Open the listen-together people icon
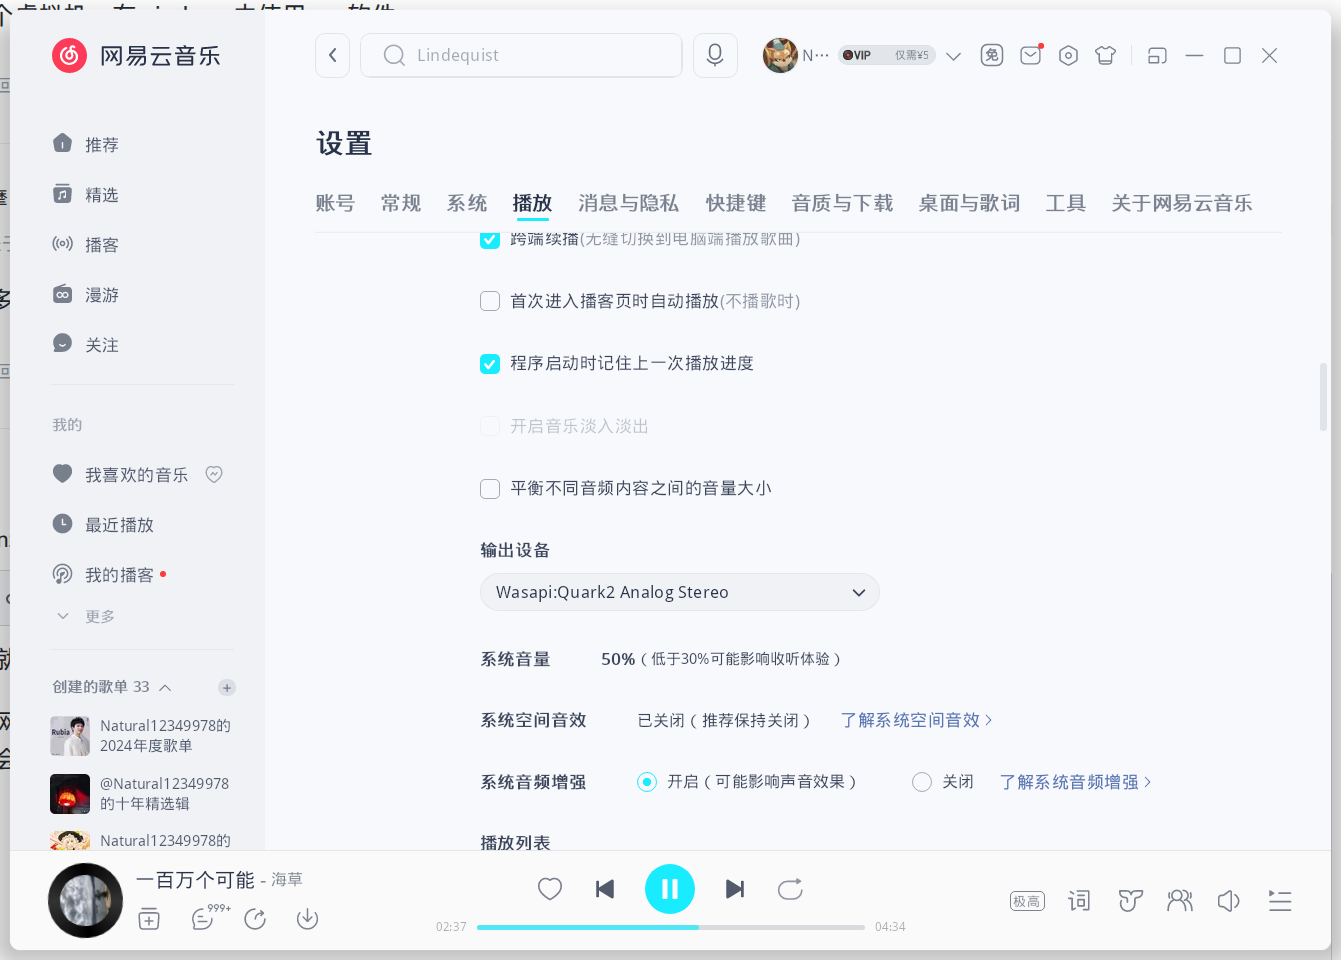The image size is (1341, 960). (1180, 901)
